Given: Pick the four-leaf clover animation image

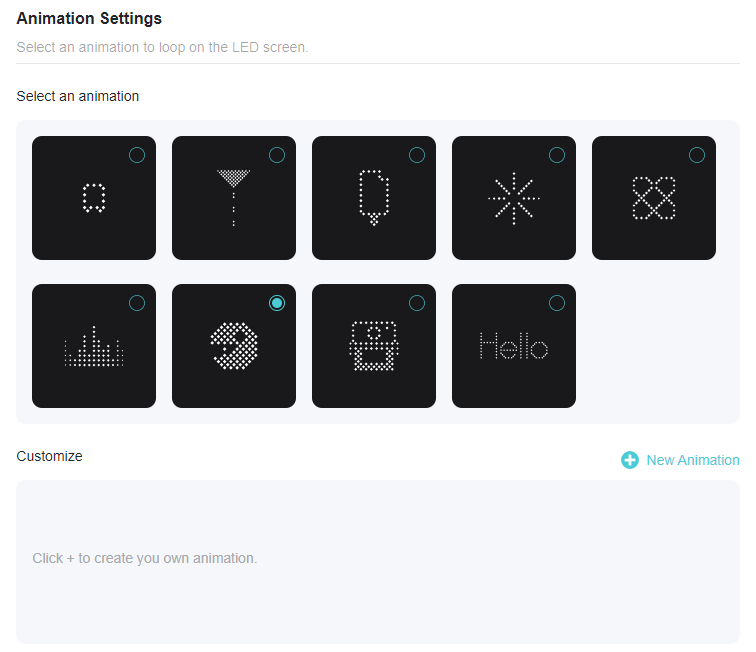Looking at the screenshot, I should [x=653, y=198].
